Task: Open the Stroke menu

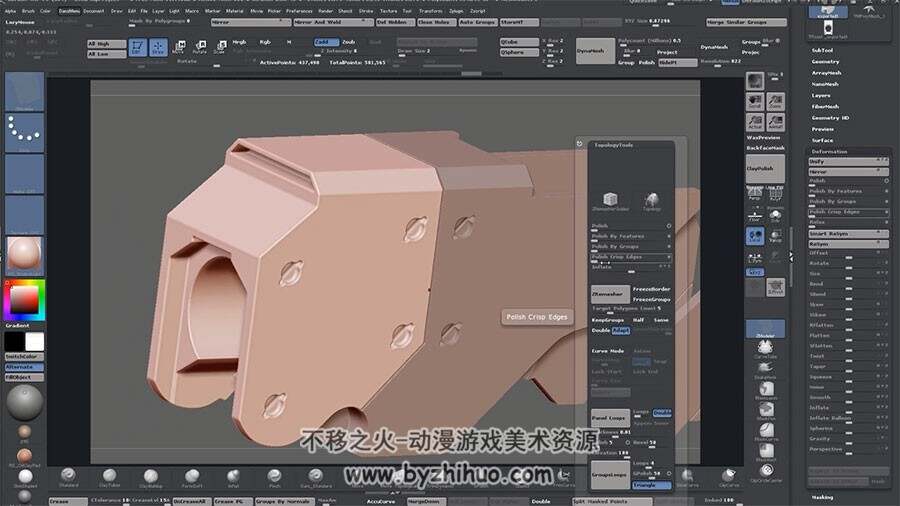Action: (x=366, y=11)
